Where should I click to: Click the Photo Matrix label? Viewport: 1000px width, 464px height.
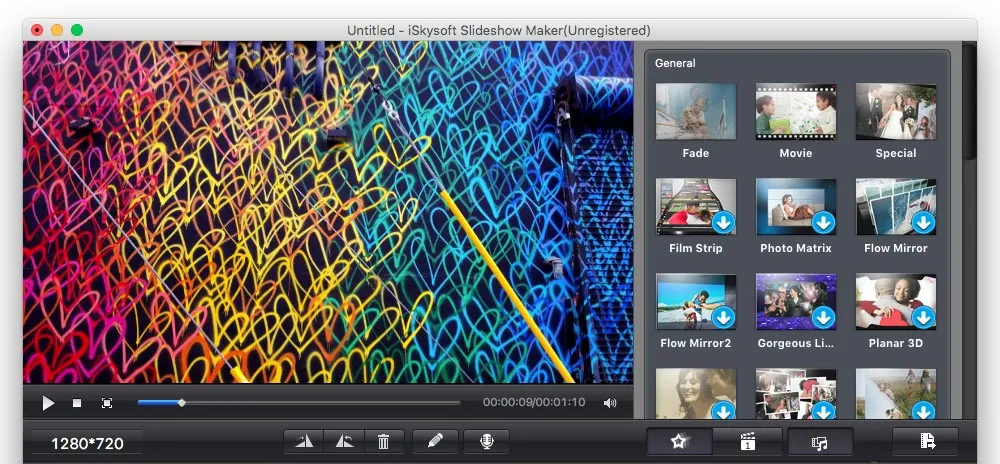796,248
